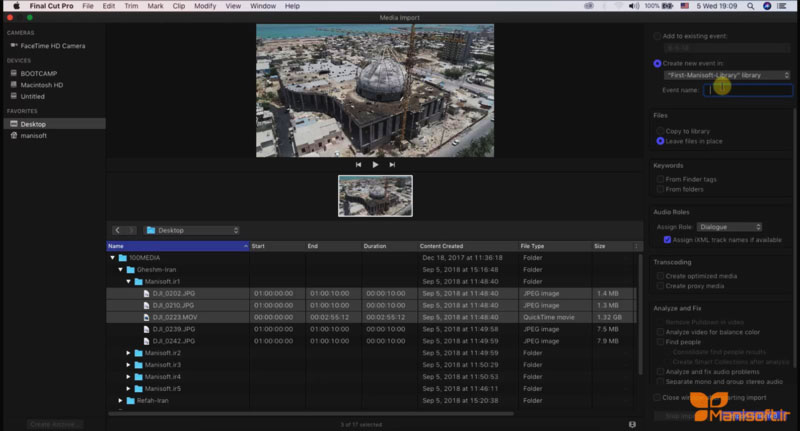
Task: Open the Clip menu
Action: 179,6
